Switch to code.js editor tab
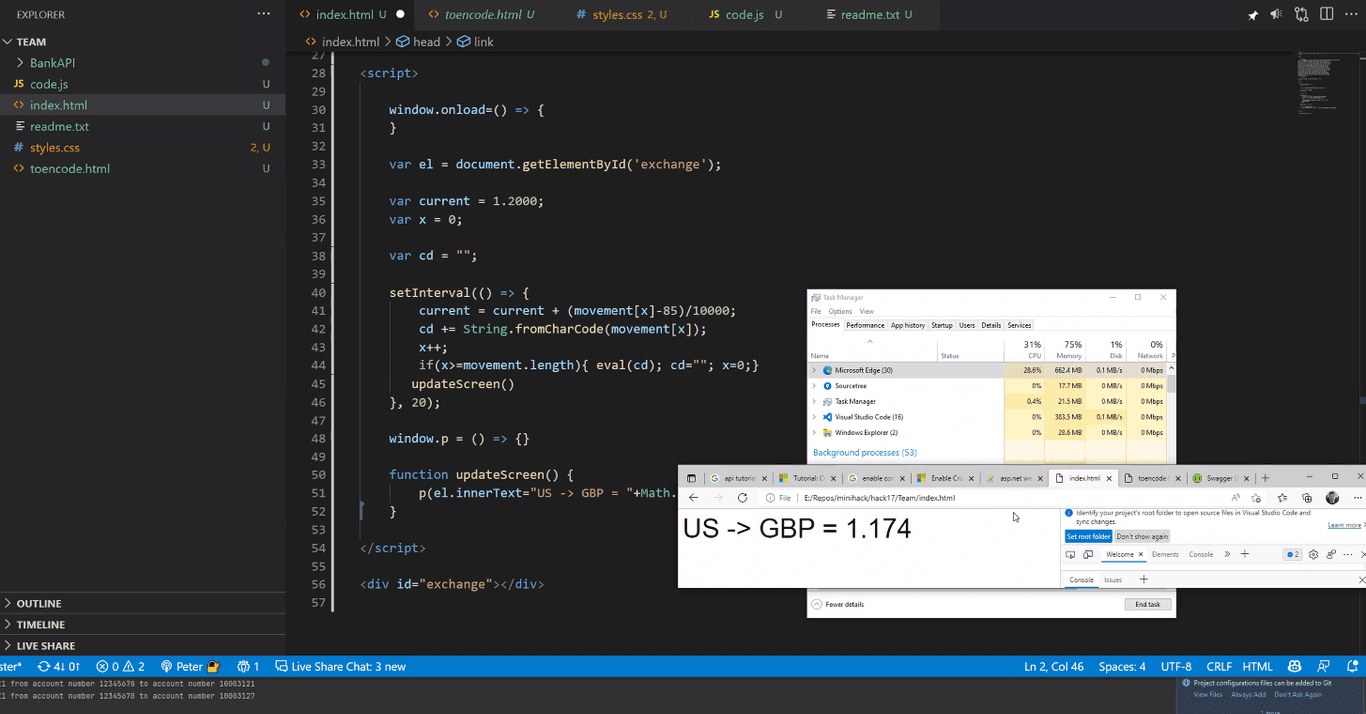Screen dimensions: 1366x714 tap(745, 15)
